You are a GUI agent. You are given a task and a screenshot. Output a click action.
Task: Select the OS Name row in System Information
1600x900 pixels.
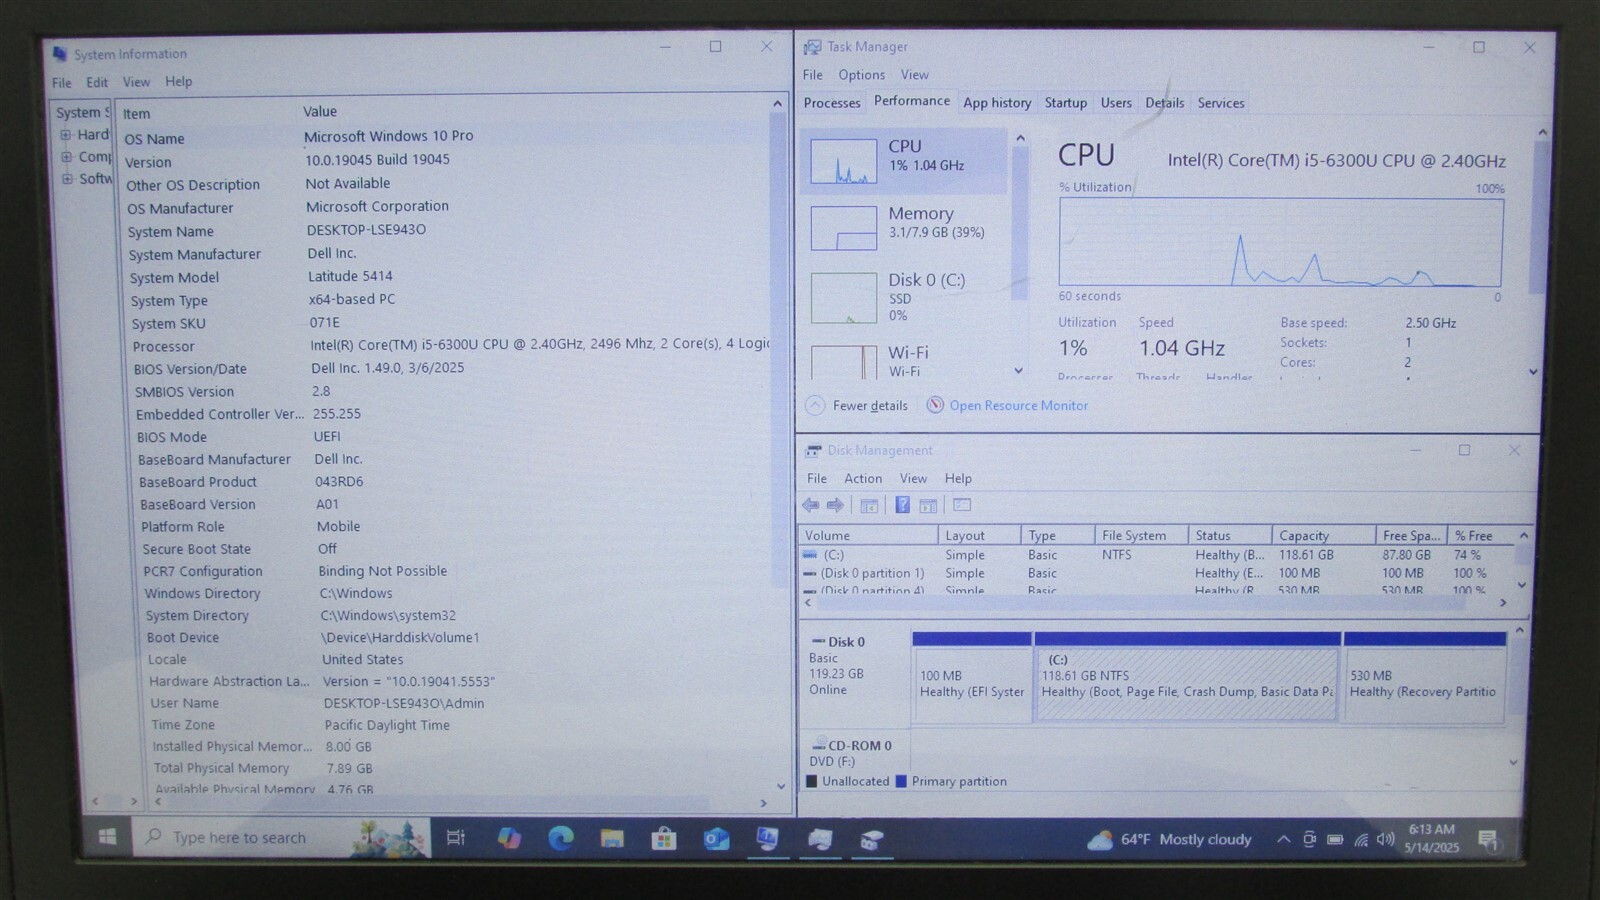(x=445, y=138)
